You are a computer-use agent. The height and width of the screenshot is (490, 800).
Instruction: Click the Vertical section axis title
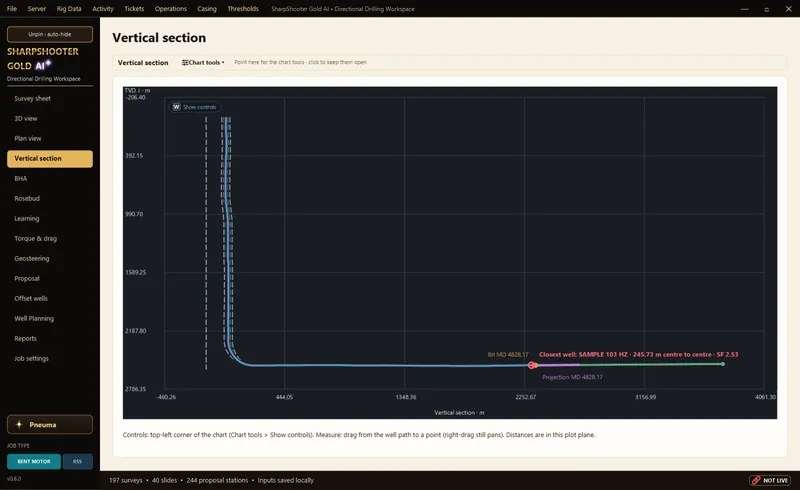pyautogui.click(x=459, y=412)
